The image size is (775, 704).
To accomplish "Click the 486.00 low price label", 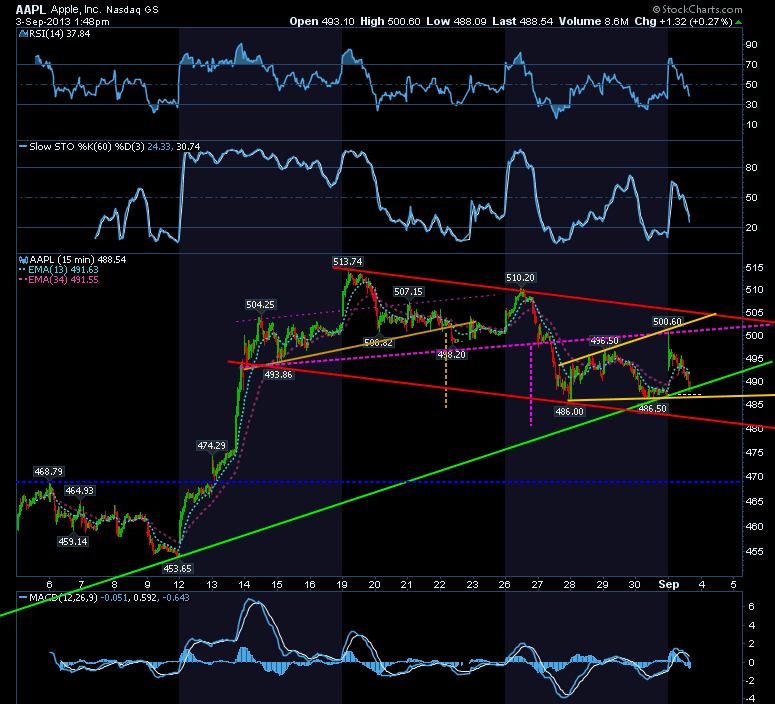I will click(x=569, y=411).
